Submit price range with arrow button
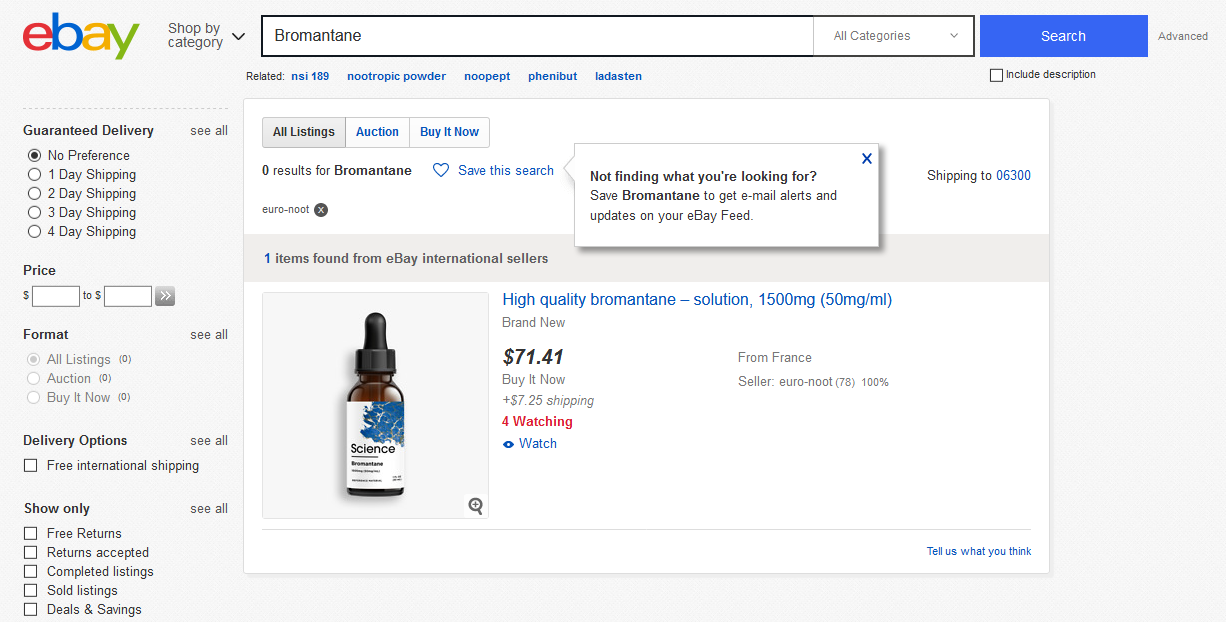This screenshot has width=1226, height=622. pyautogui.click(x=165, y=296)
